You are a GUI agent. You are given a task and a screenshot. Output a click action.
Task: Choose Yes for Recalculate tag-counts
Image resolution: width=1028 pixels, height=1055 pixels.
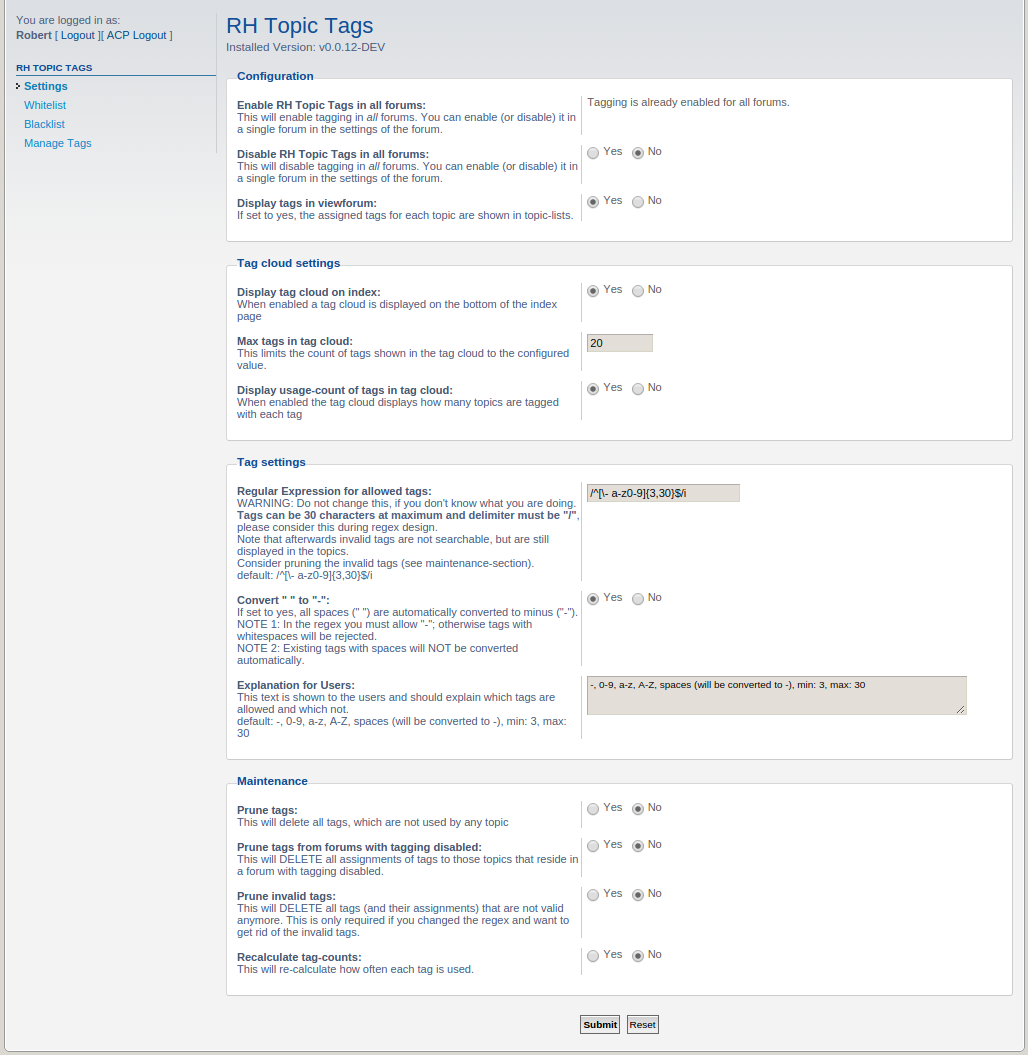[x=593, y=956]
